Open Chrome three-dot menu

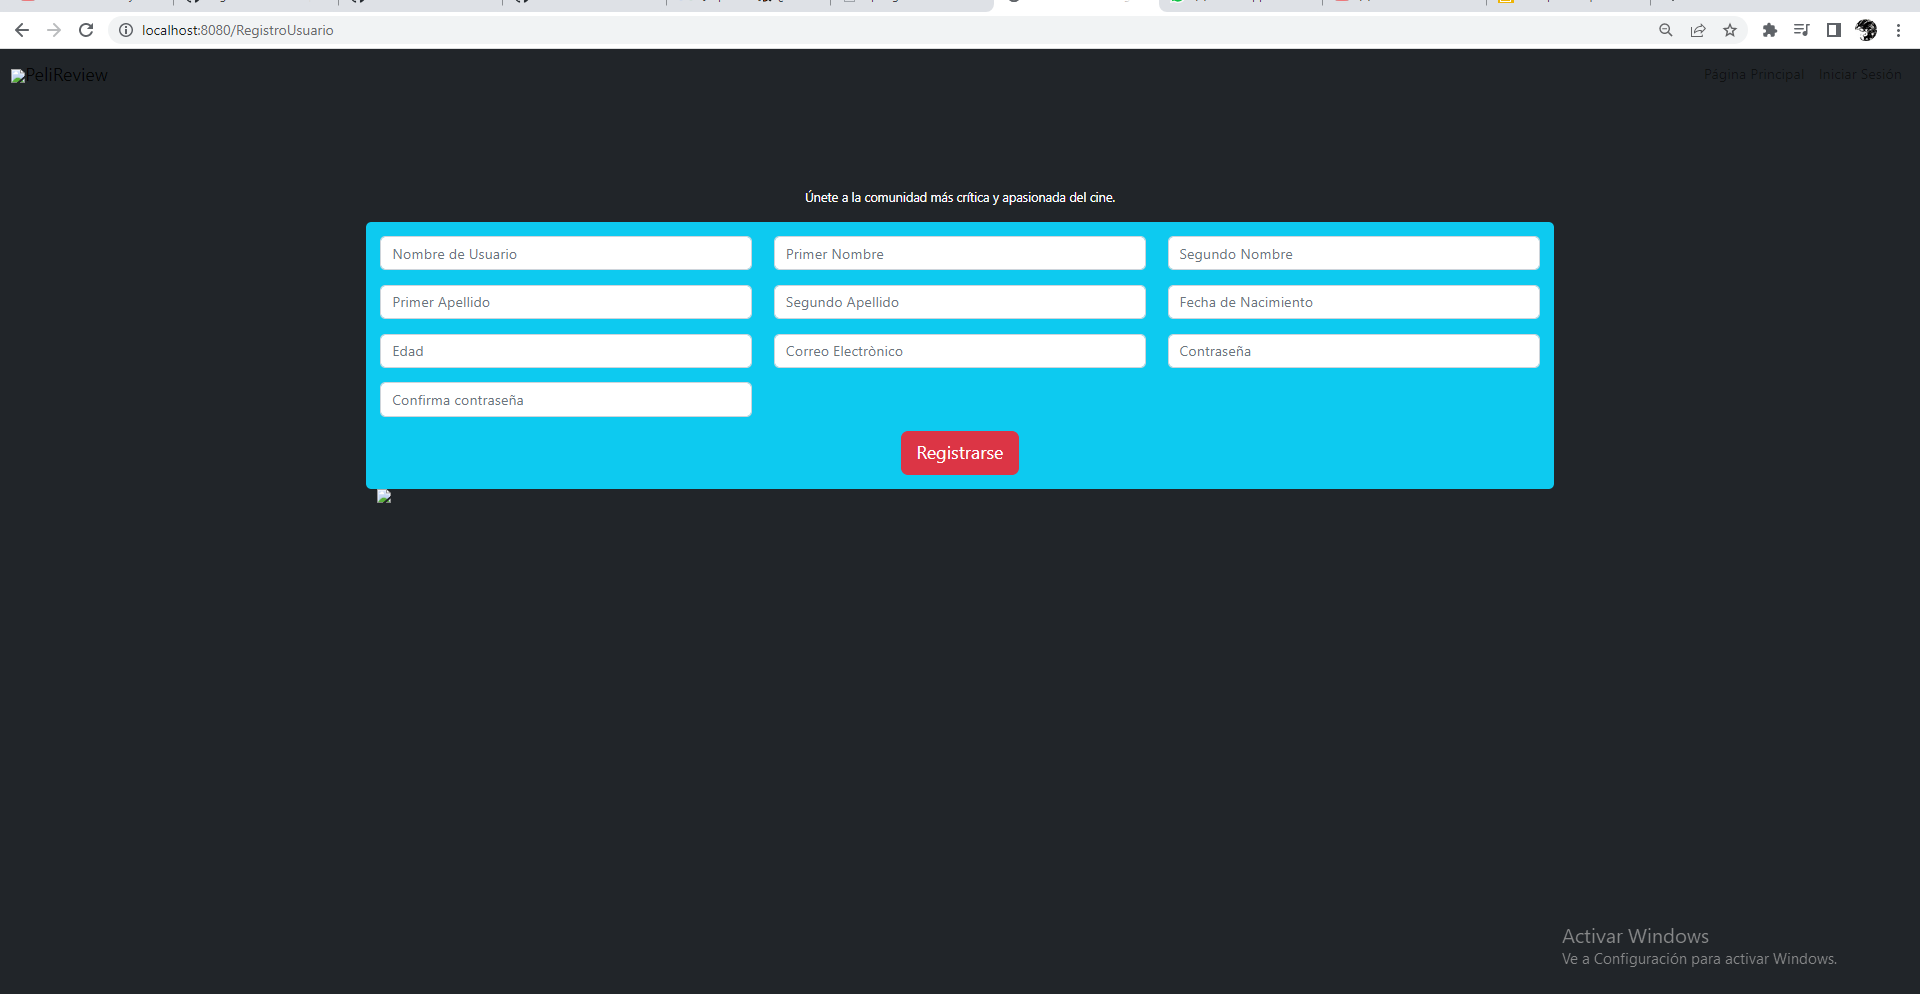tap(1898, 30)
